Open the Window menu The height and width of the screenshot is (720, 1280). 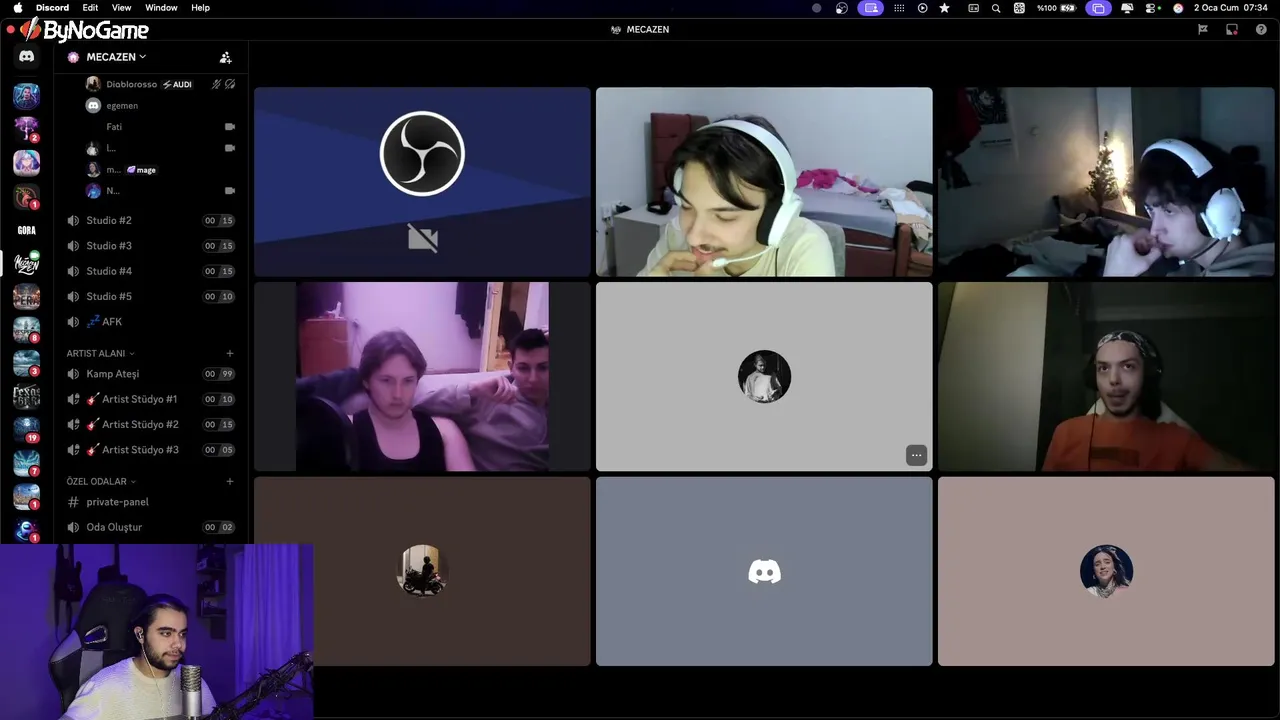[161, 8]
